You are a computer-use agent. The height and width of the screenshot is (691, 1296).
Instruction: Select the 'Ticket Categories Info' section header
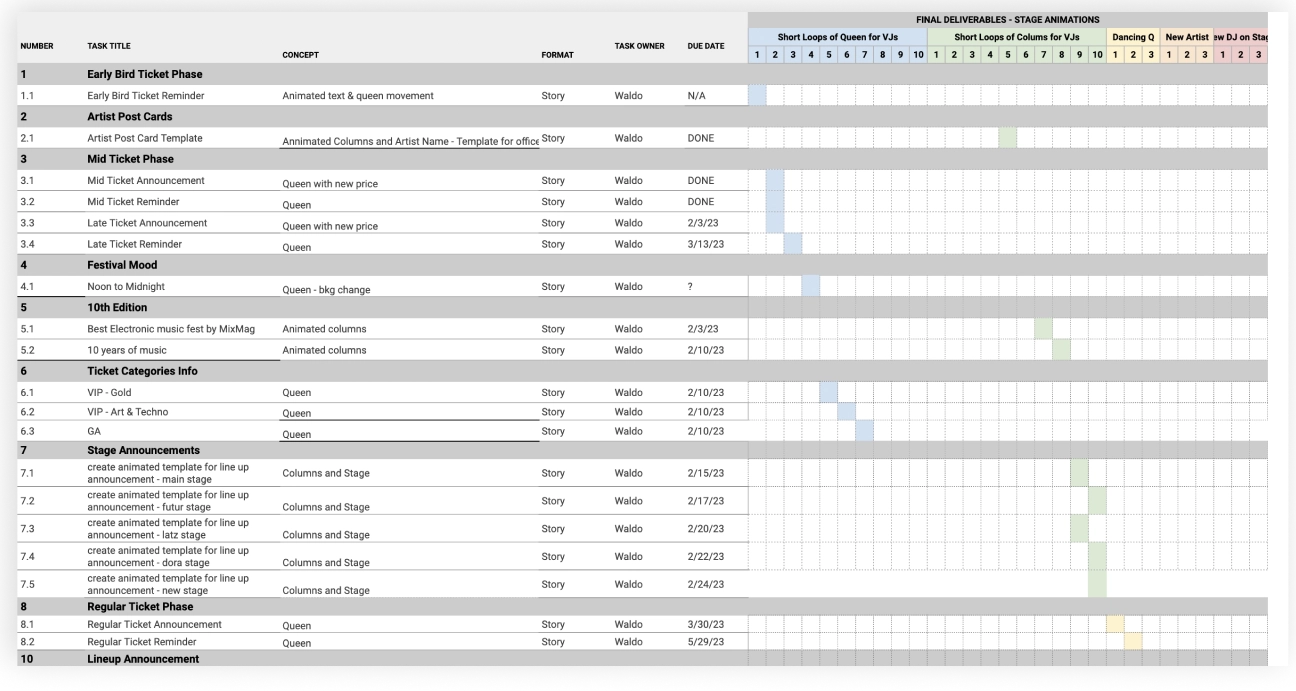point(142,371)
